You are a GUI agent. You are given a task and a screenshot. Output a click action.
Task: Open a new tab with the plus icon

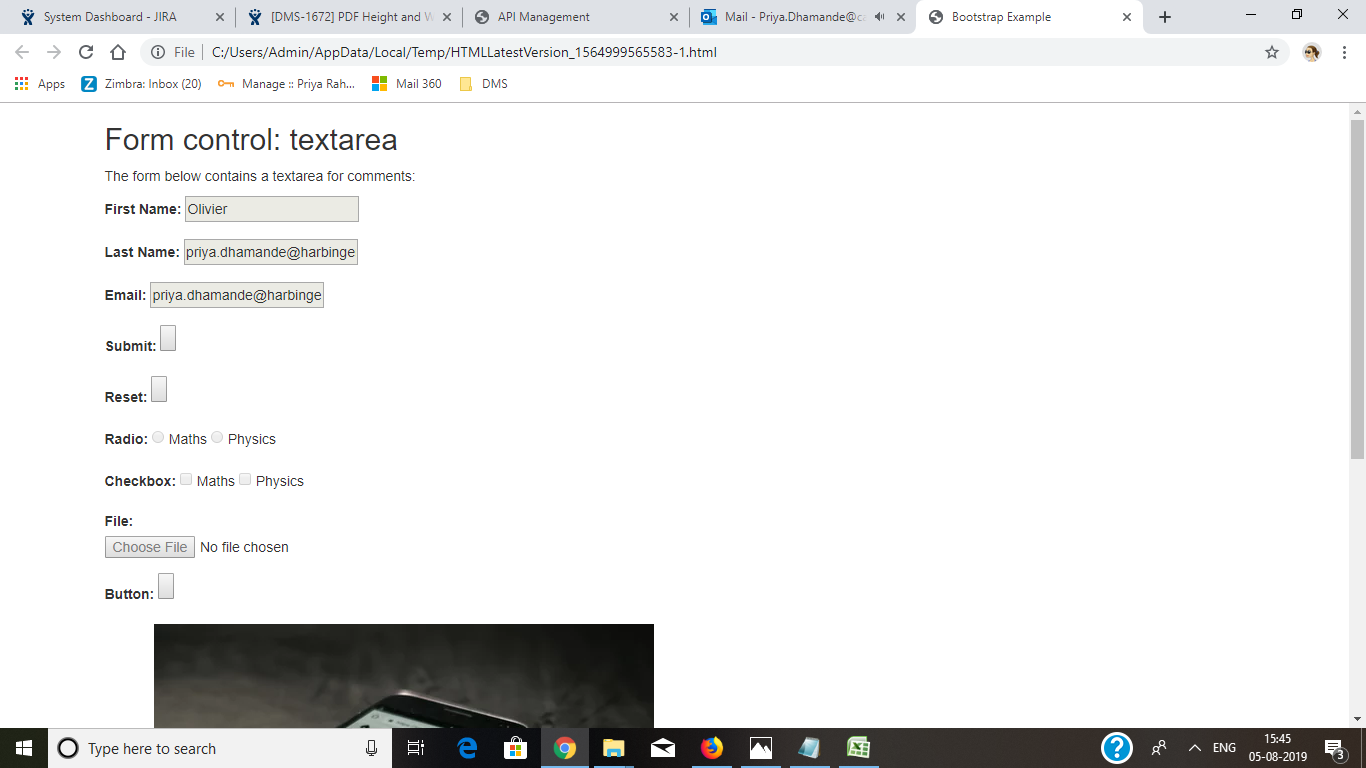(1165, 17)
